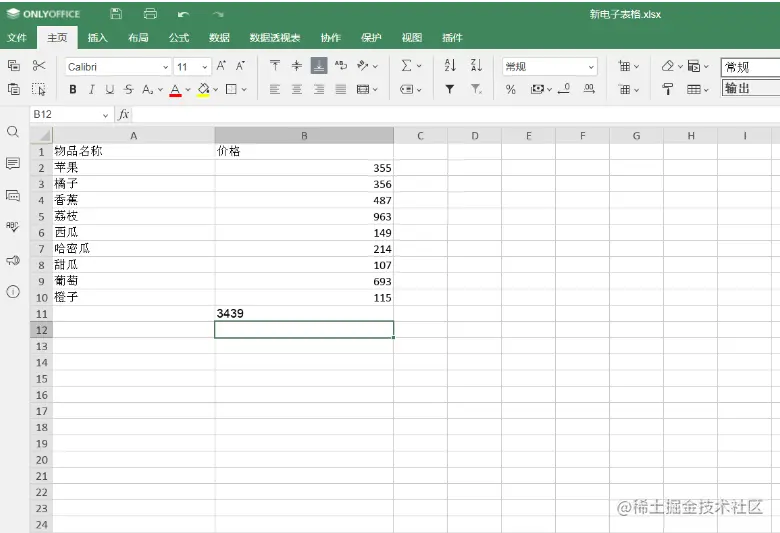Switch to the 数据 tab
Image resolution: width=780 pixels, height=533 pixels.
[219, 38]
